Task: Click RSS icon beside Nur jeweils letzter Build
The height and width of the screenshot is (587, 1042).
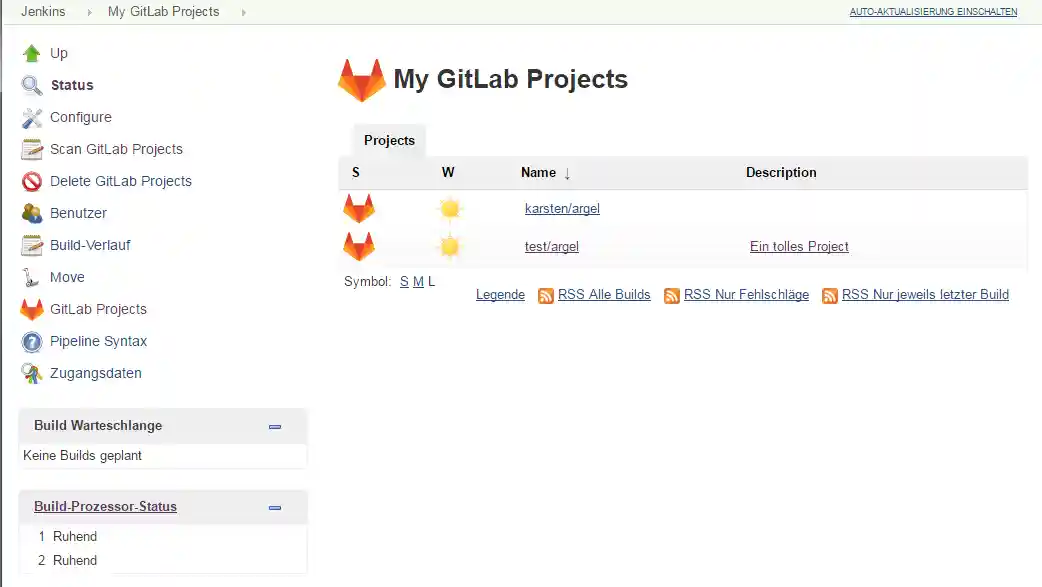Action: [x=829, y=296]
